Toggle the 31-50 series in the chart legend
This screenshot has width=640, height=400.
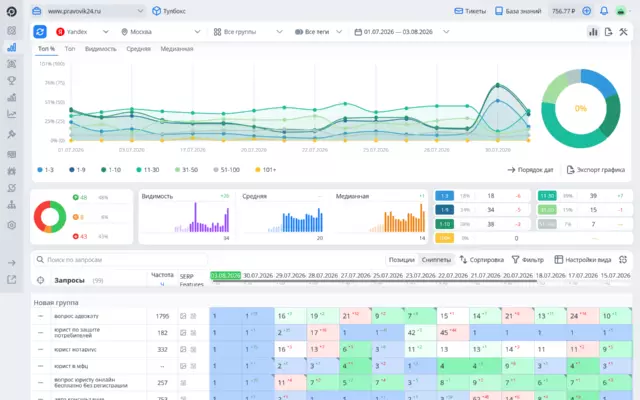click(x=187, y=170)
